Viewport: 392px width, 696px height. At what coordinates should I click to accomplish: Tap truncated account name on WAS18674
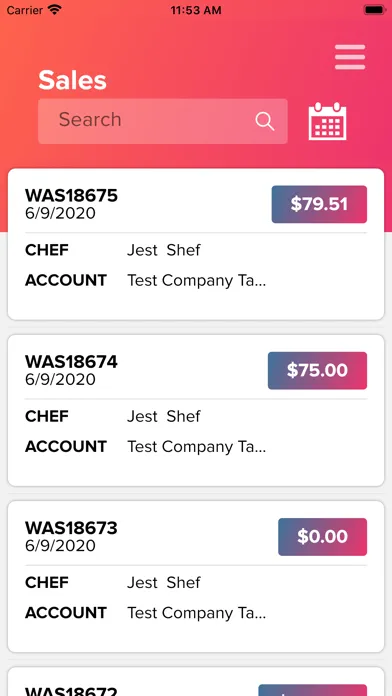pos(197,447)
